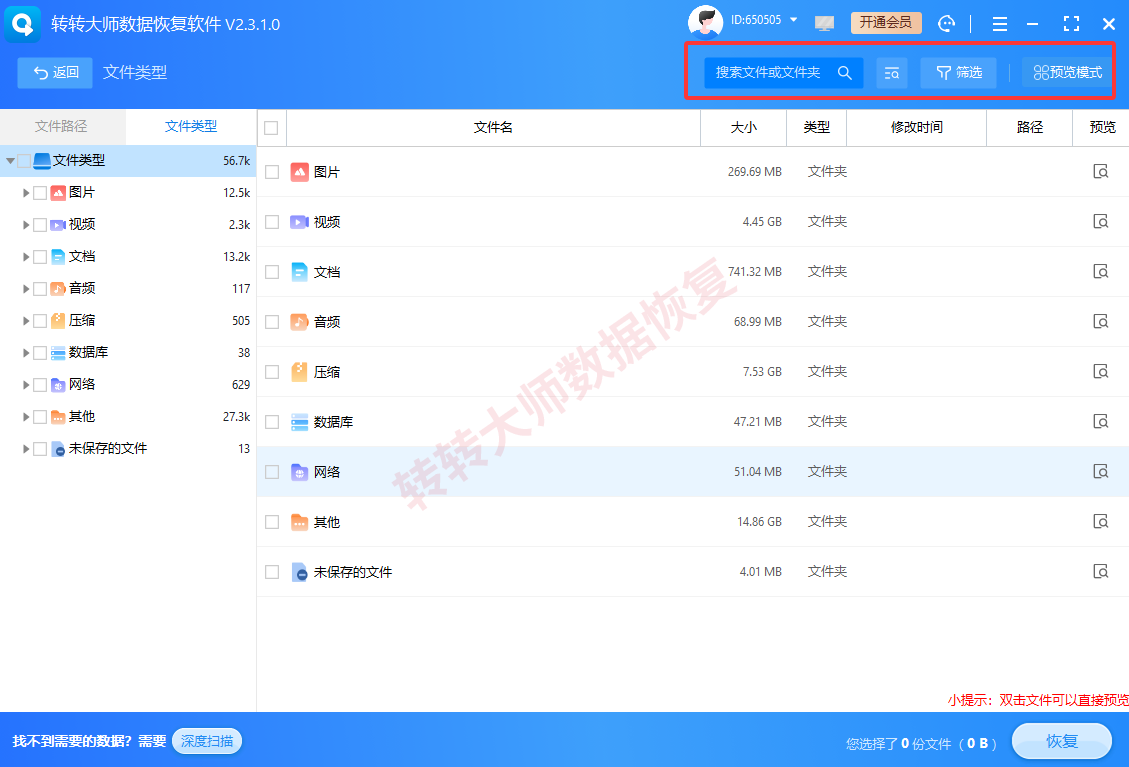Expand the 视频 node in sidebar tree

click(26, 225)
